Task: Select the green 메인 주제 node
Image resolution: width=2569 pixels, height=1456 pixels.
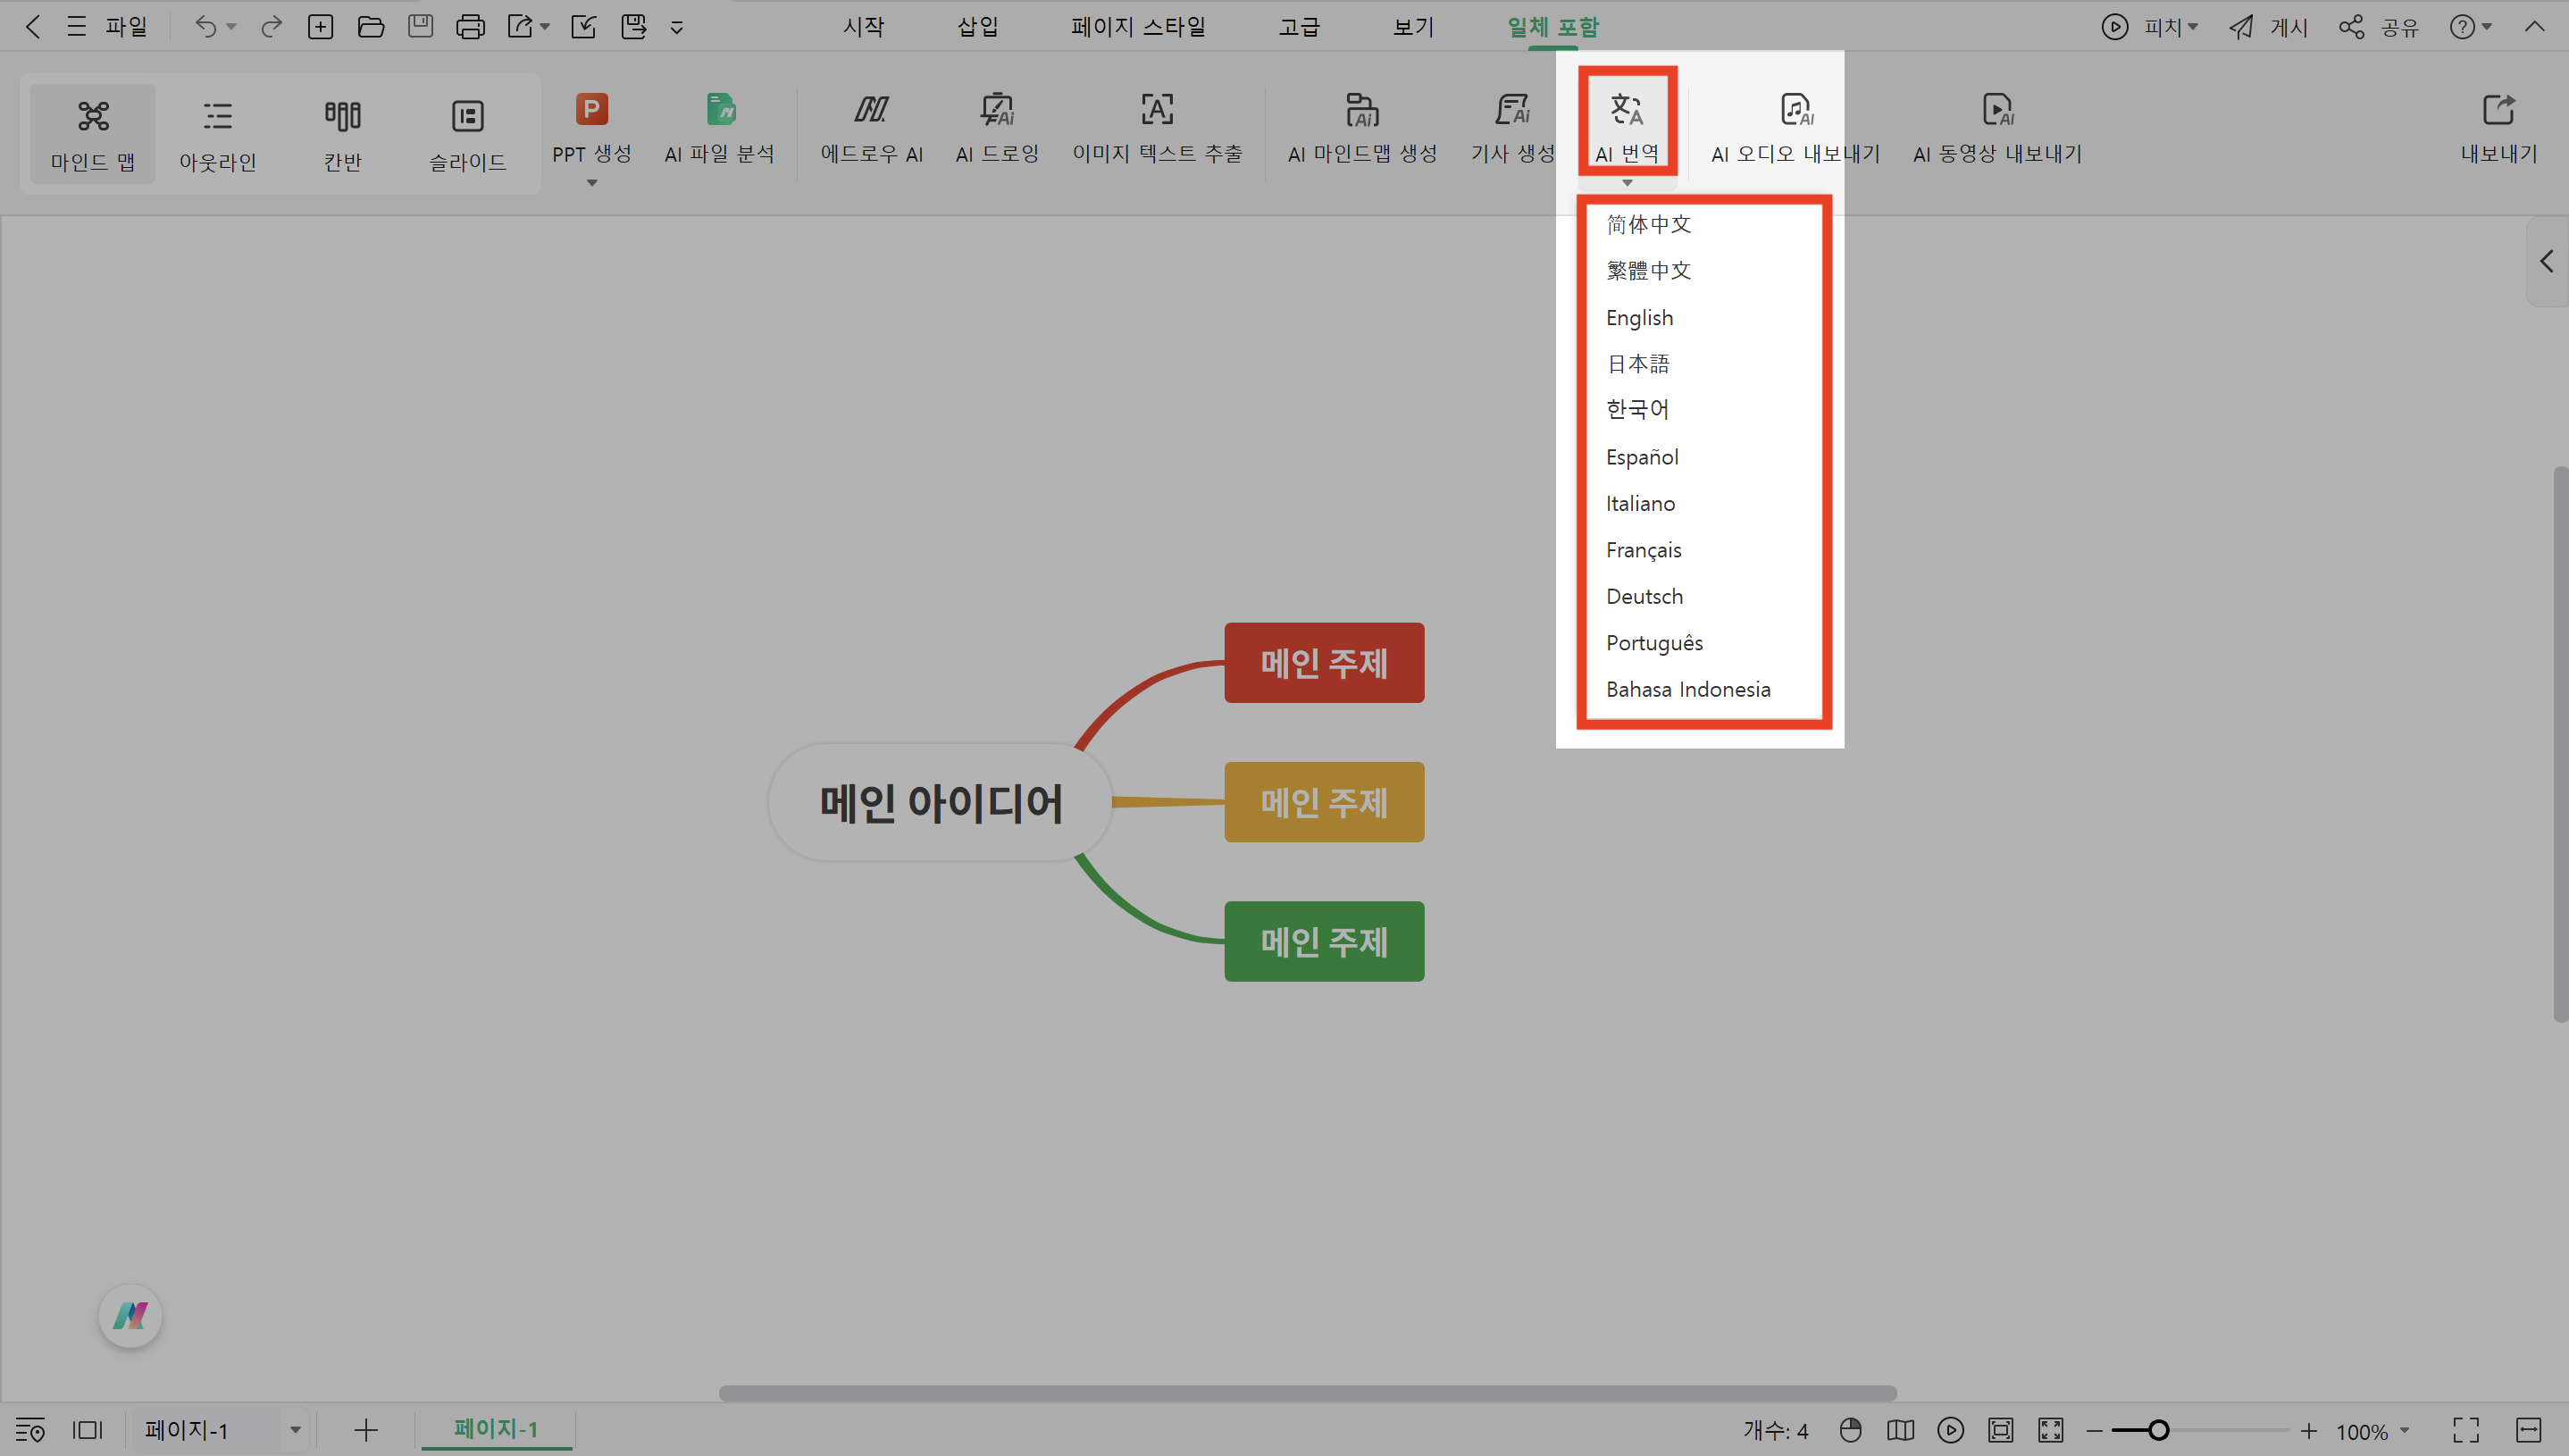Action: click(x=1324, y=941)
